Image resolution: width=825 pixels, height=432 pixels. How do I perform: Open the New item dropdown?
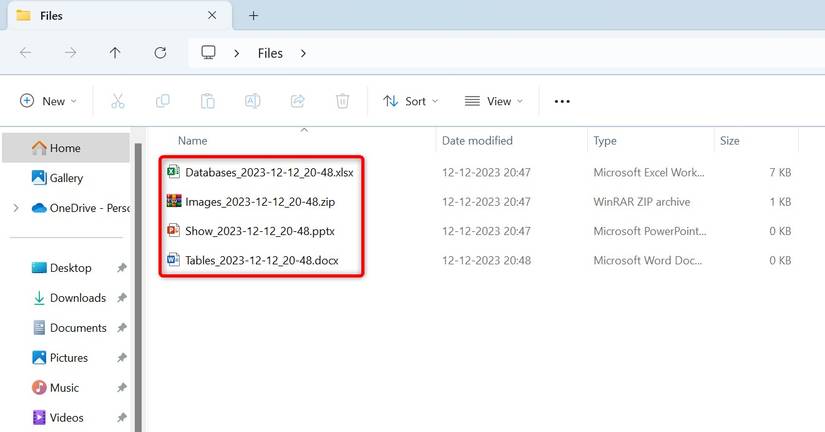(x=48, y=101)
